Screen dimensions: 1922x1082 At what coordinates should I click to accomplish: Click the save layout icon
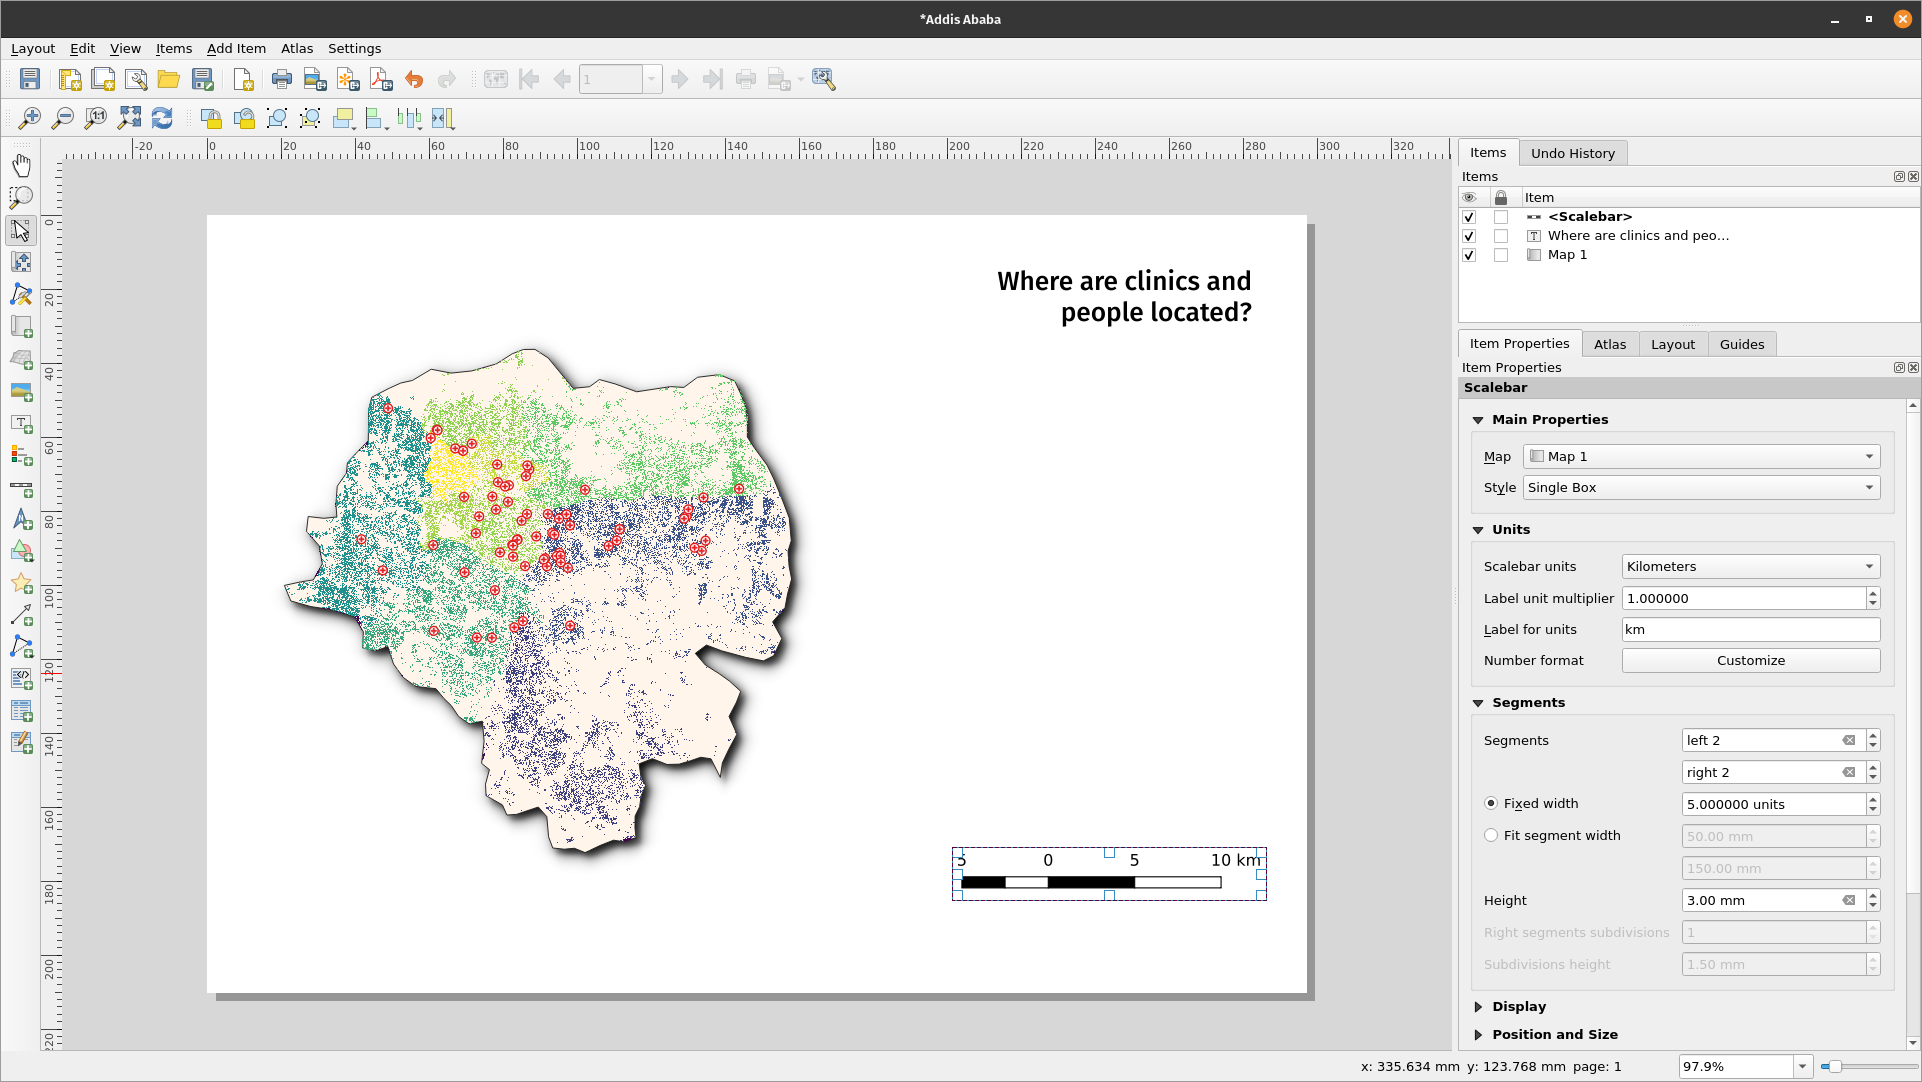coord(29,79)
